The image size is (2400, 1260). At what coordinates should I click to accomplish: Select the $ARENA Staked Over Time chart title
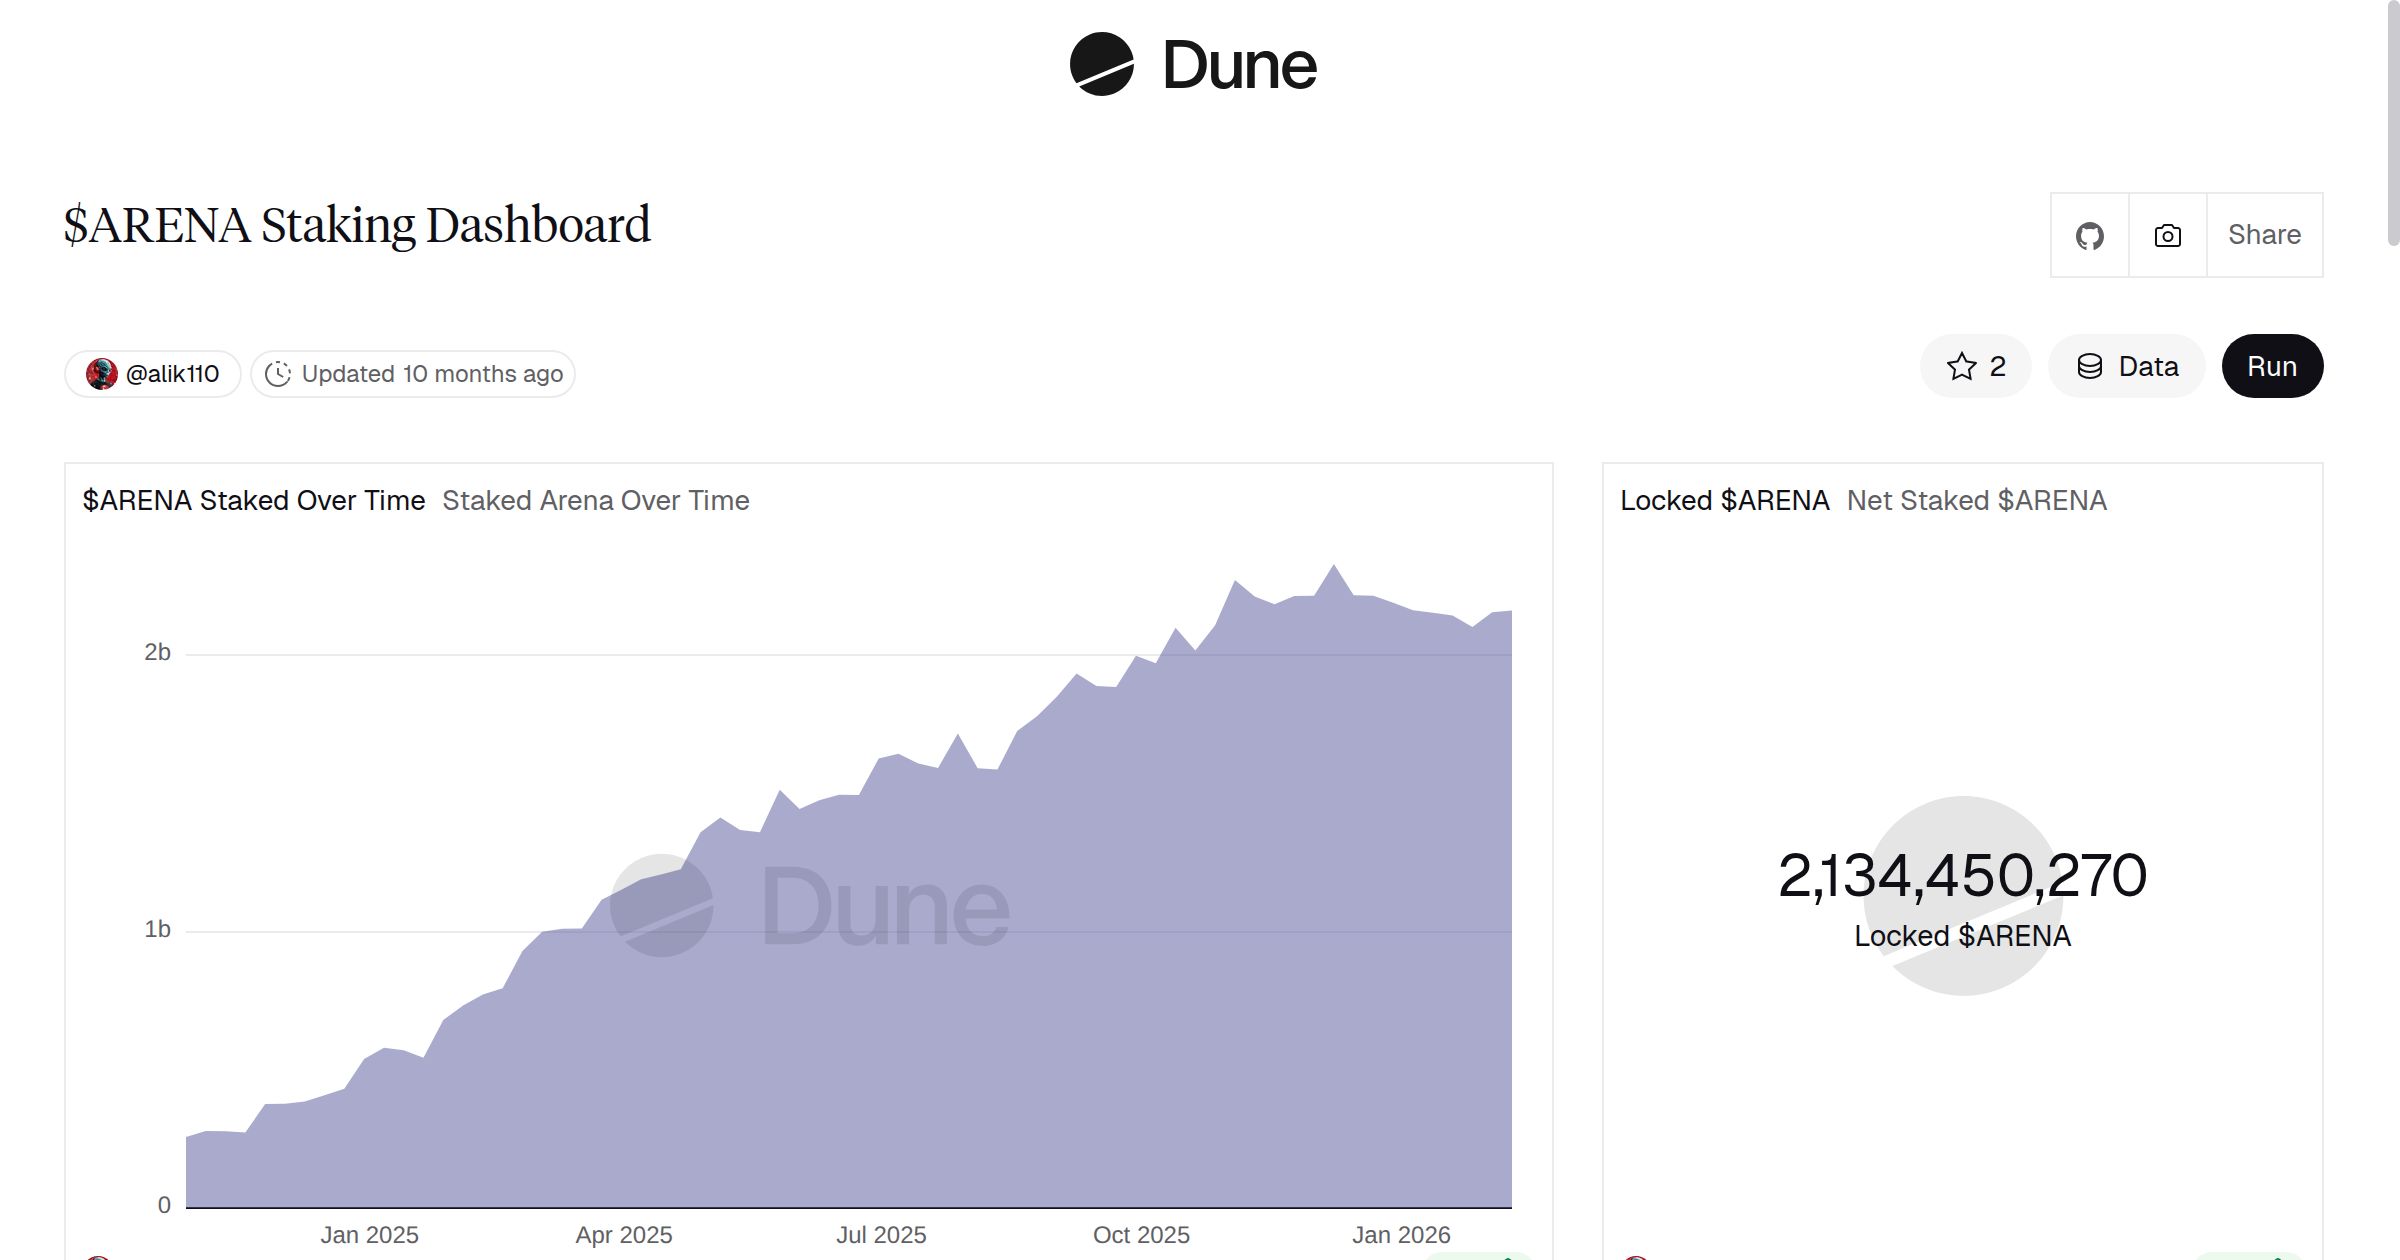tap(254, 500)
